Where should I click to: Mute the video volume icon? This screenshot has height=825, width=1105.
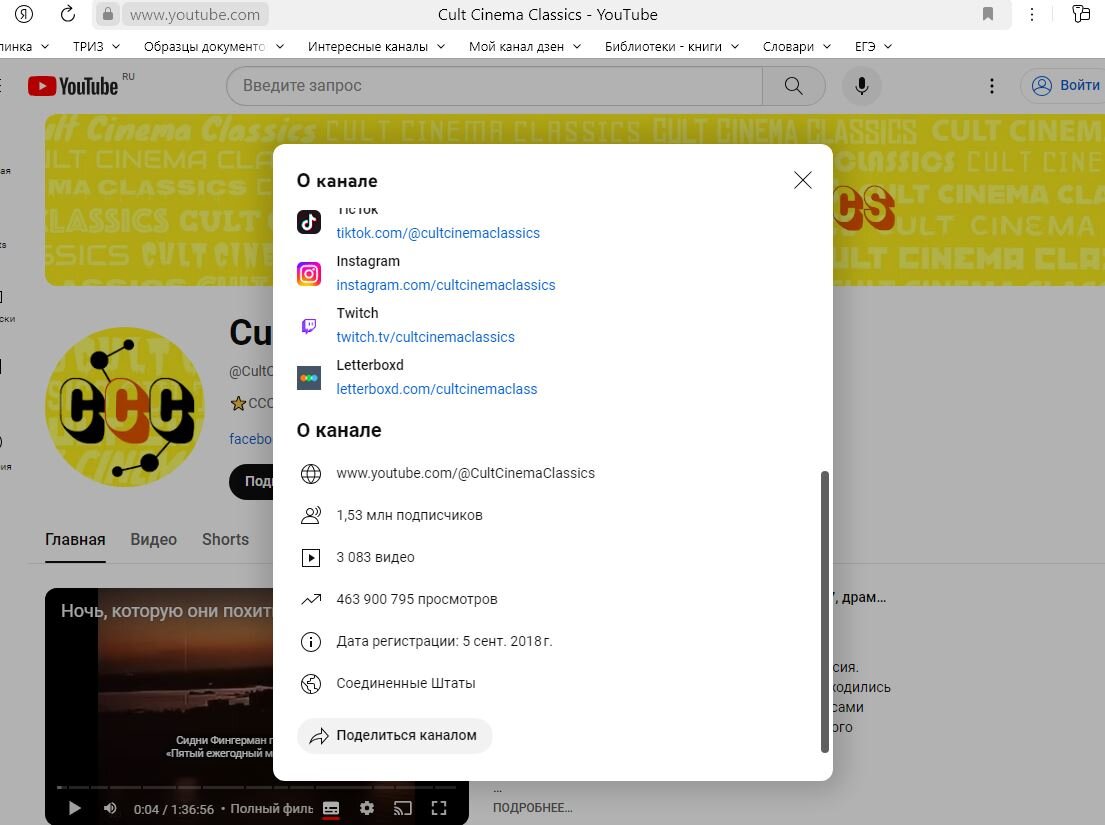click(110, 808)
